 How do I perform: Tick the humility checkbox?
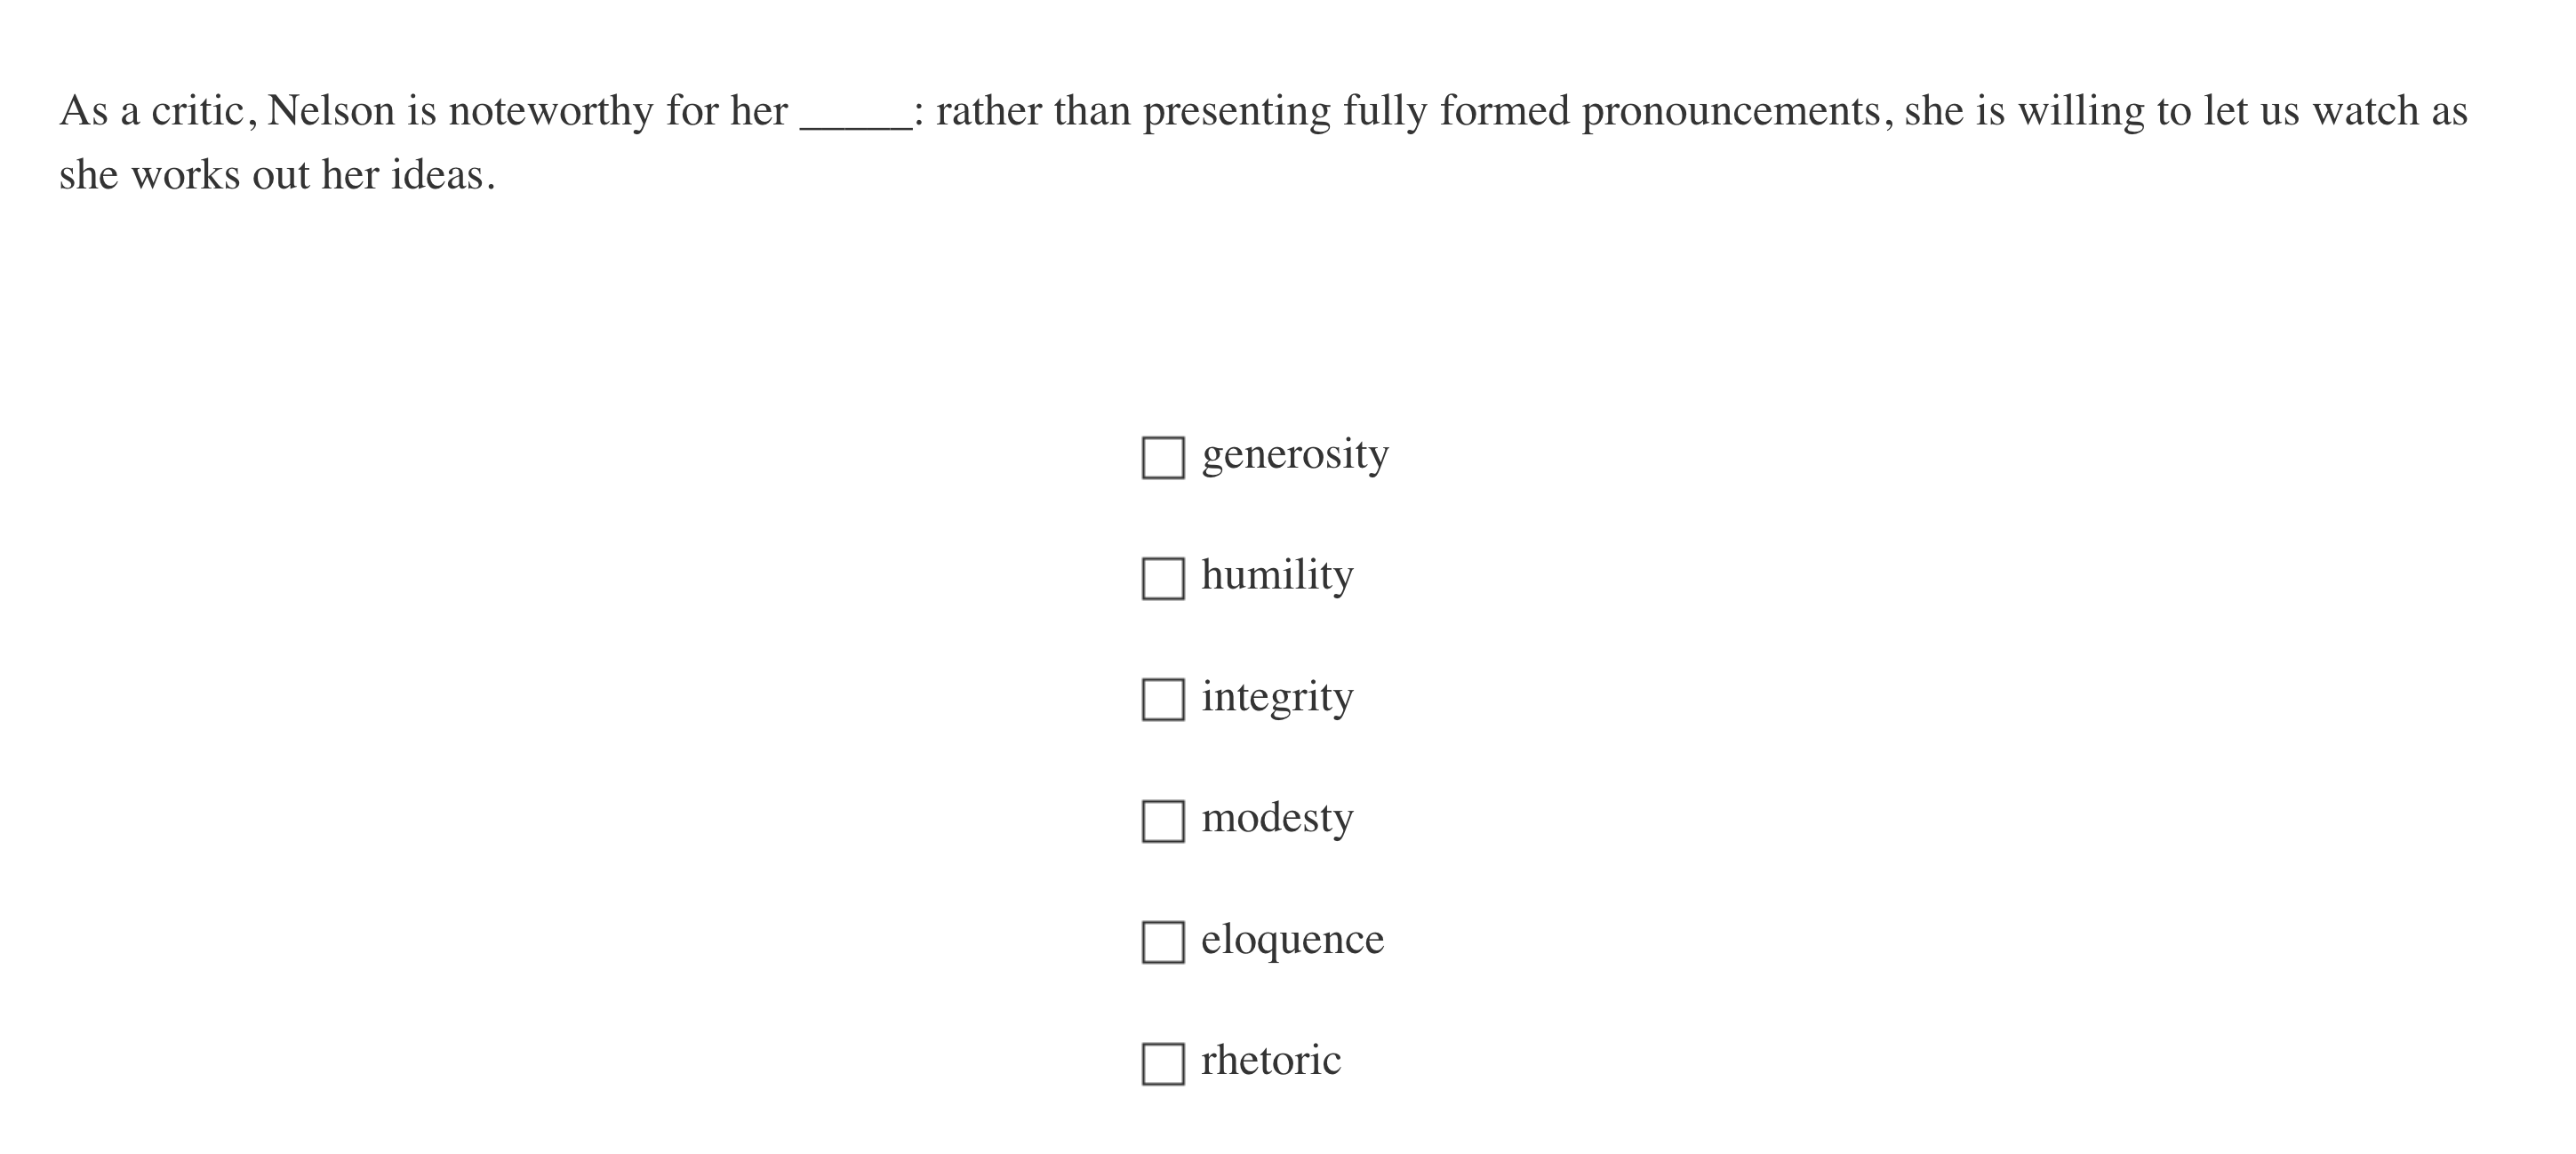(1162, 578)
